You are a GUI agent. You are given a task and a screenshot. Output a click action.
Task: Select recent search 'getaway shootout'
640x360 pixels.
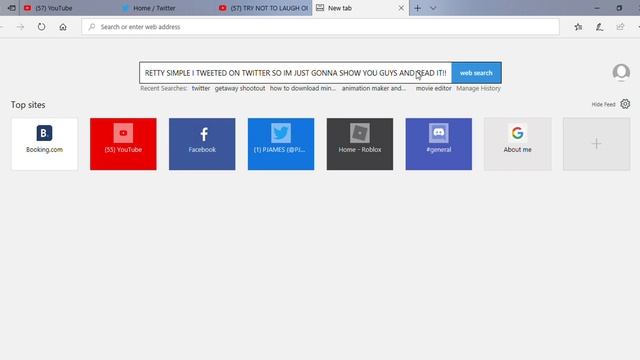[240, 88]
